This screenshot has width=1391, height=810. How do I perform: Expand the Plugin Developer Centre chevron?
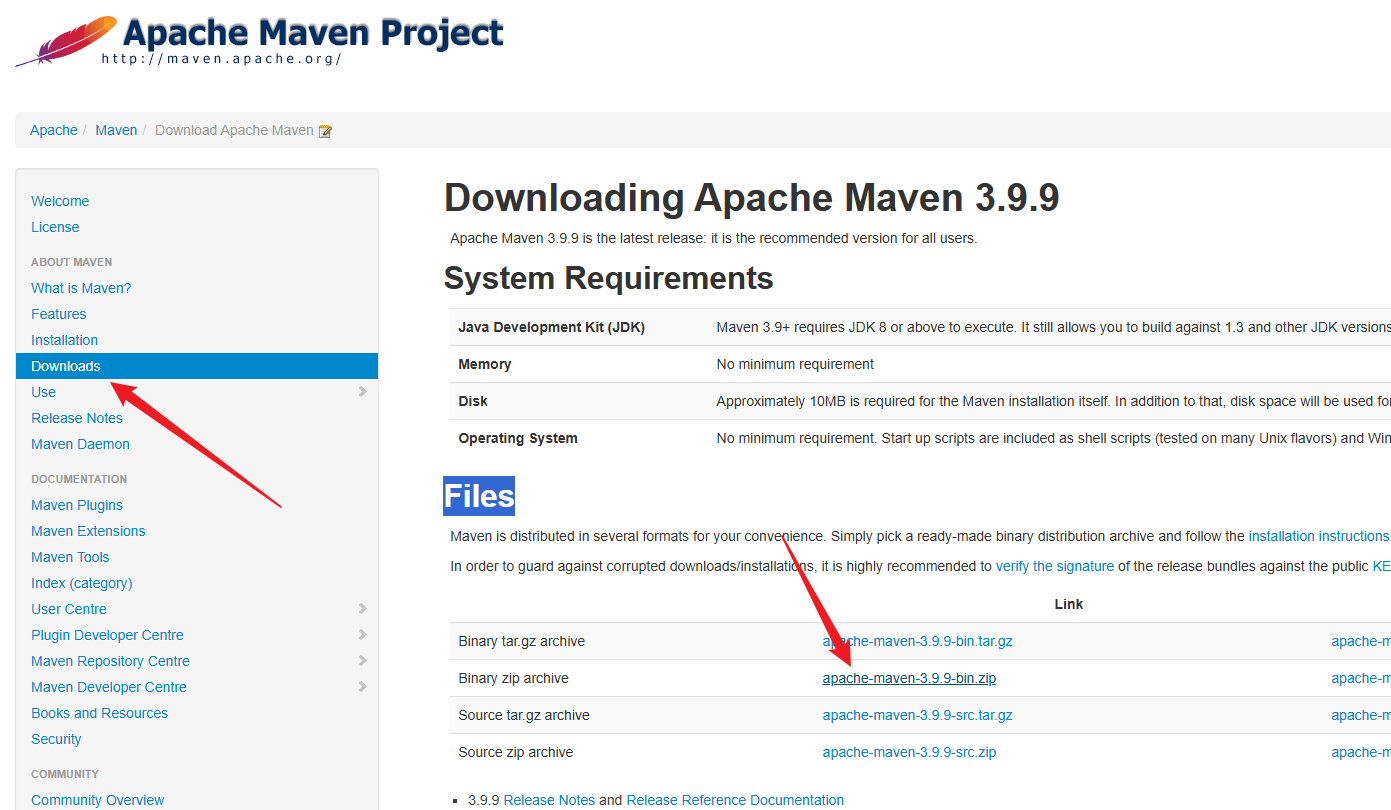tap(362, 634)
